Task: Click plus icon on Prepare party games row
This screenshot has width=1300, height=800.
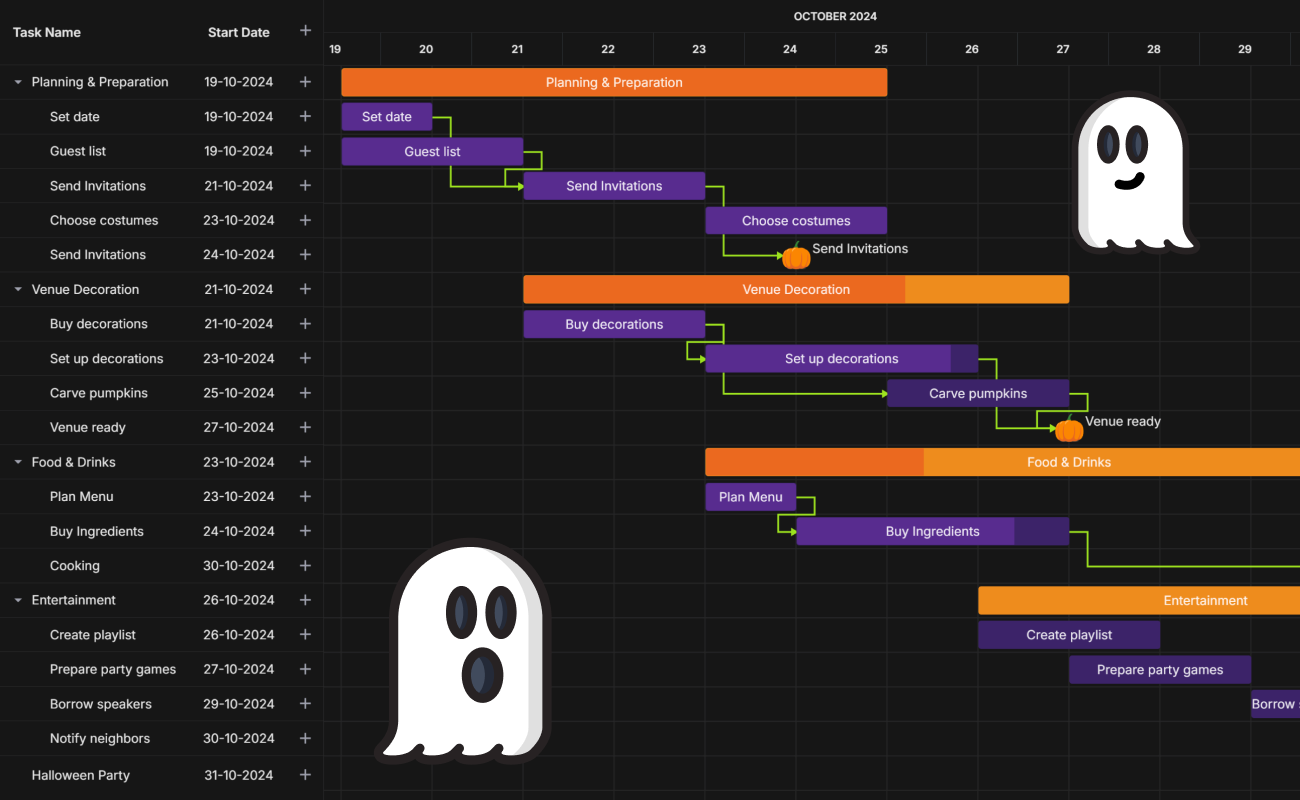Action: (305, 669)
